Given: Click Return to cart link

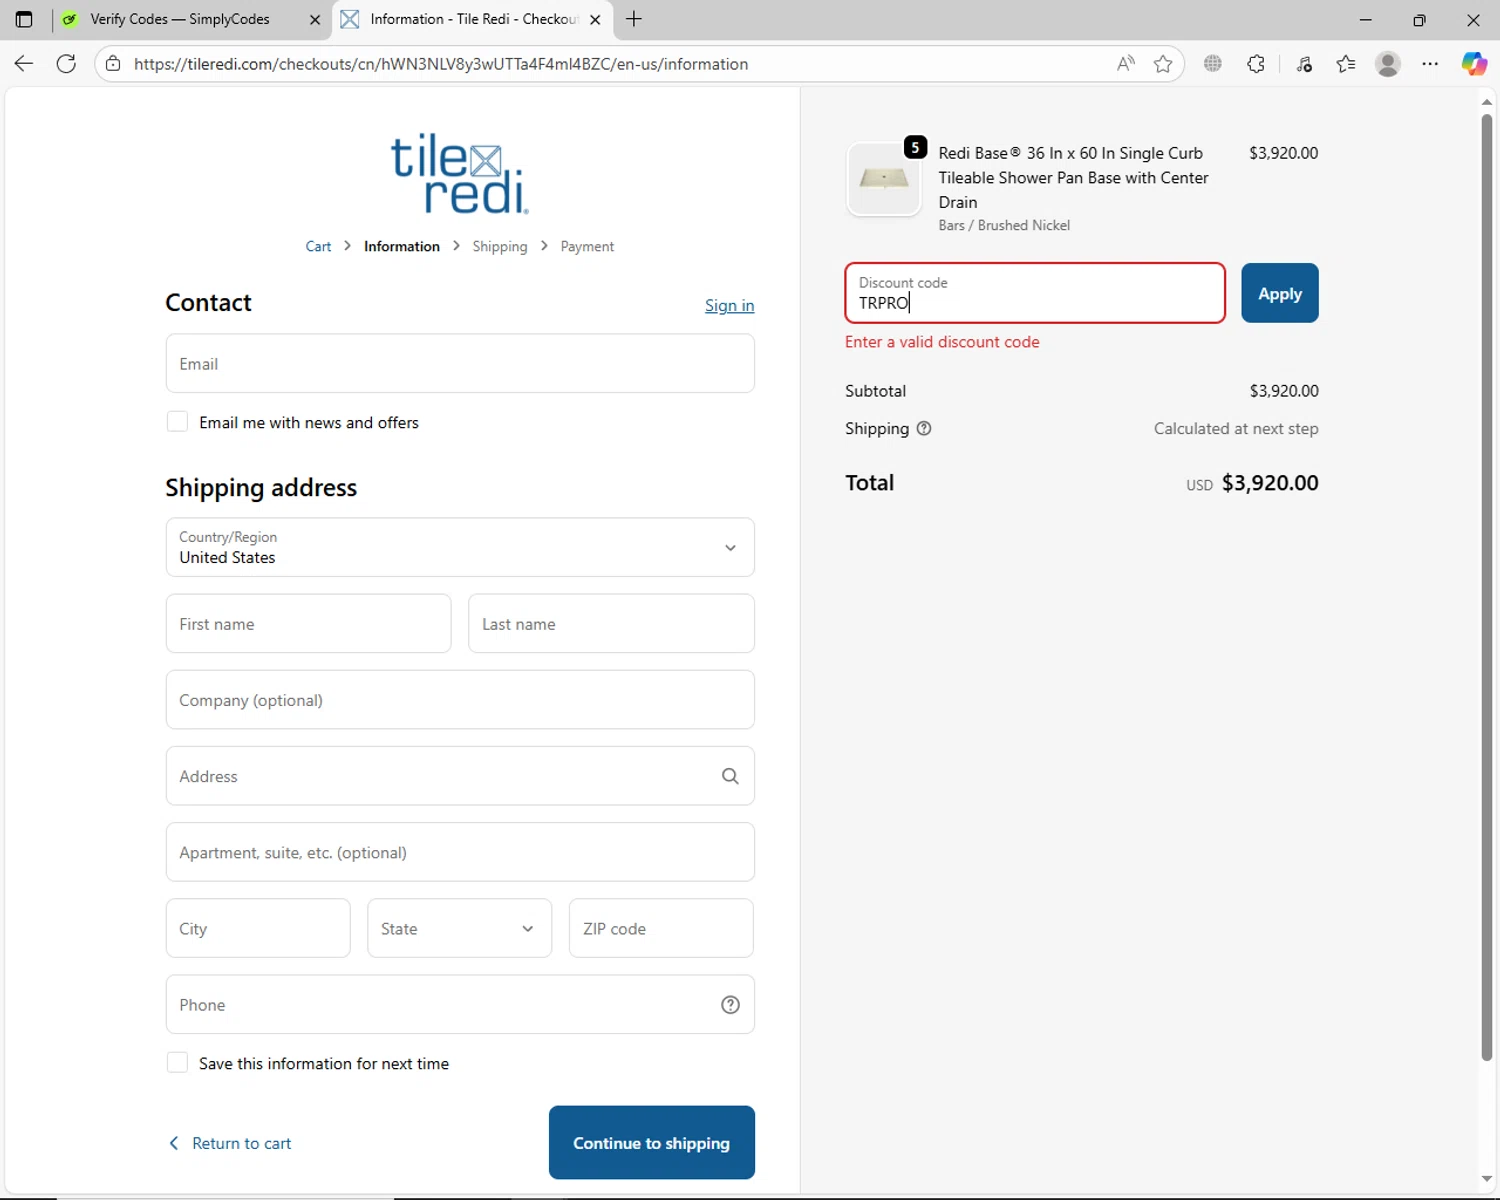Looking at the screenshot, I should (241, 1143).
